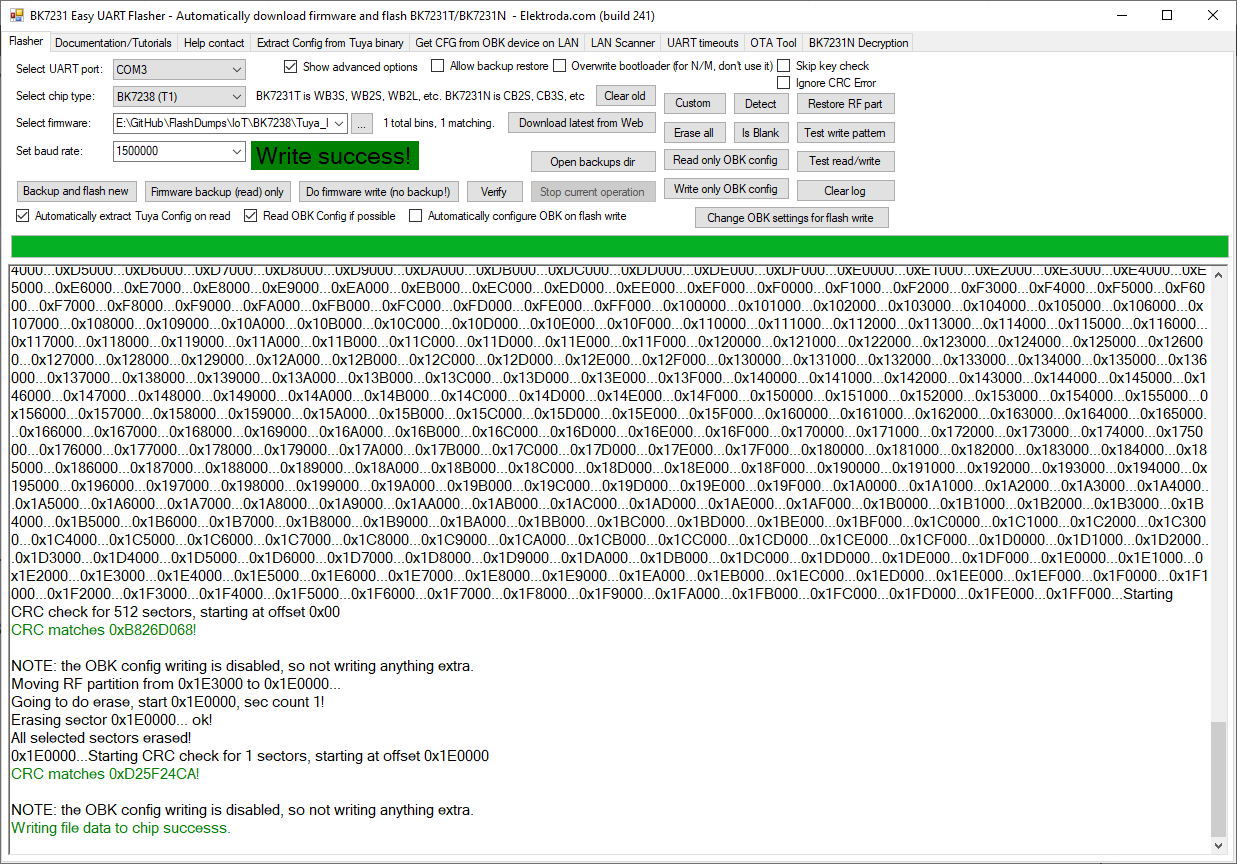Click the Is Blank button
The height and width of the screenshot is (864, 1237).
coord(760,132)
